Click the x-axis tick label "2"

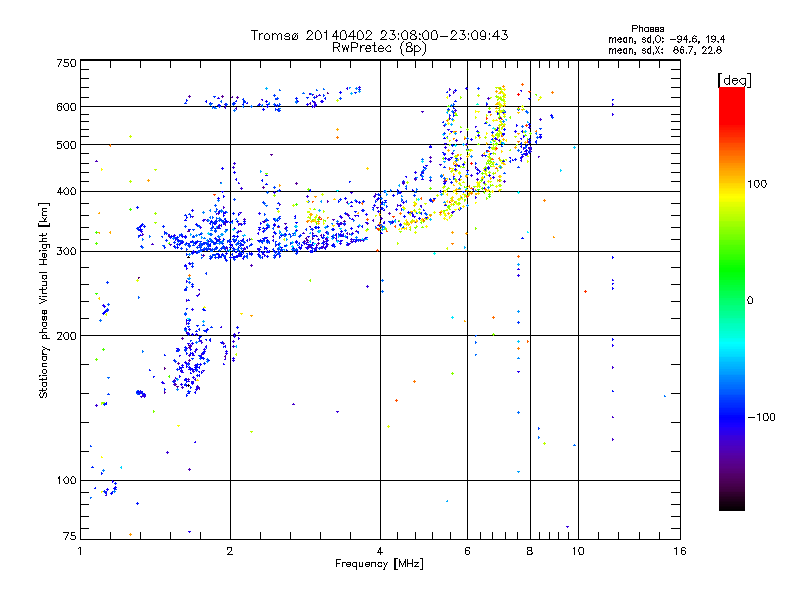point(230,551)
